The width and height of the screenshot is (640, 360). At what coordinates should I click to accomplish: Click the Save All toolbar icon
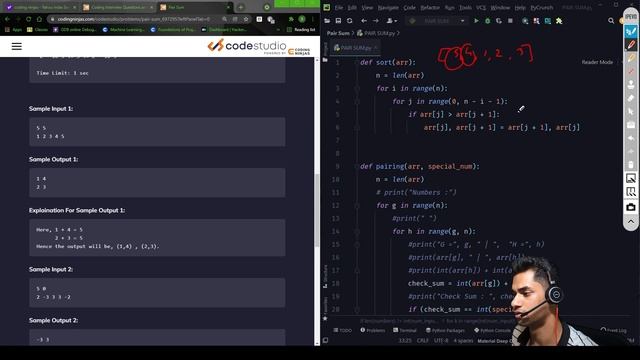point(338,21)
